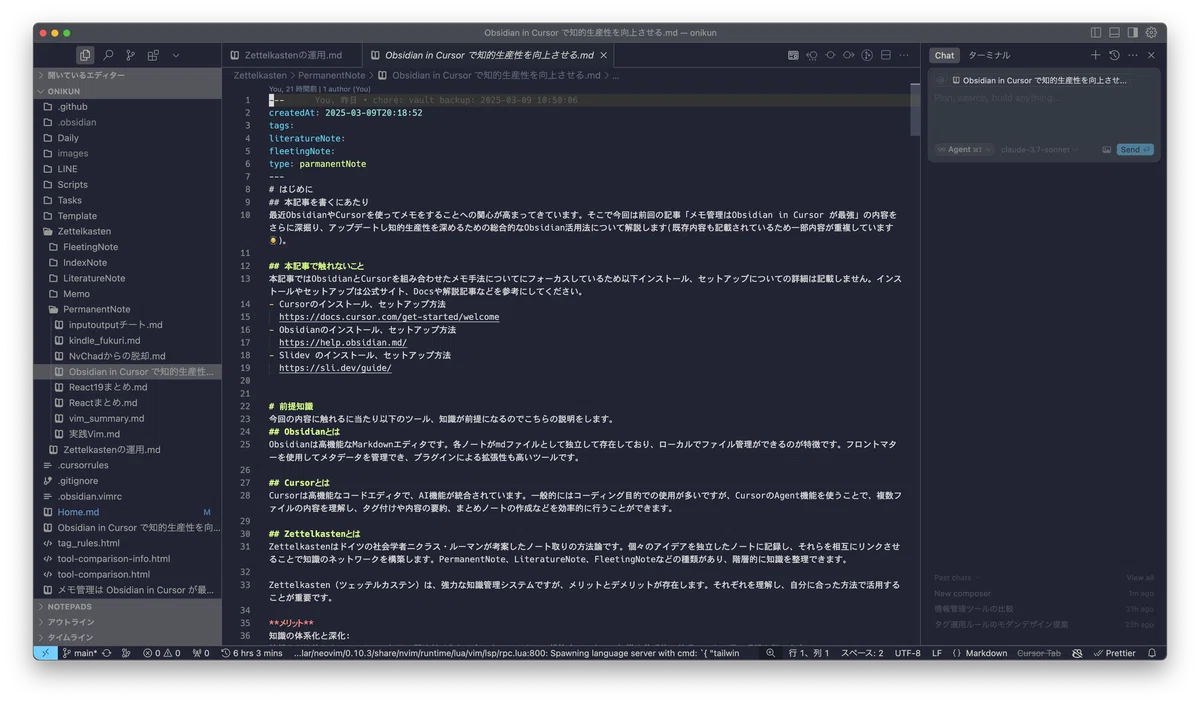Open the help.obsidian.md link
Image resolution: width=1200 pixels, height=704 pixels.
coord(343,343)
